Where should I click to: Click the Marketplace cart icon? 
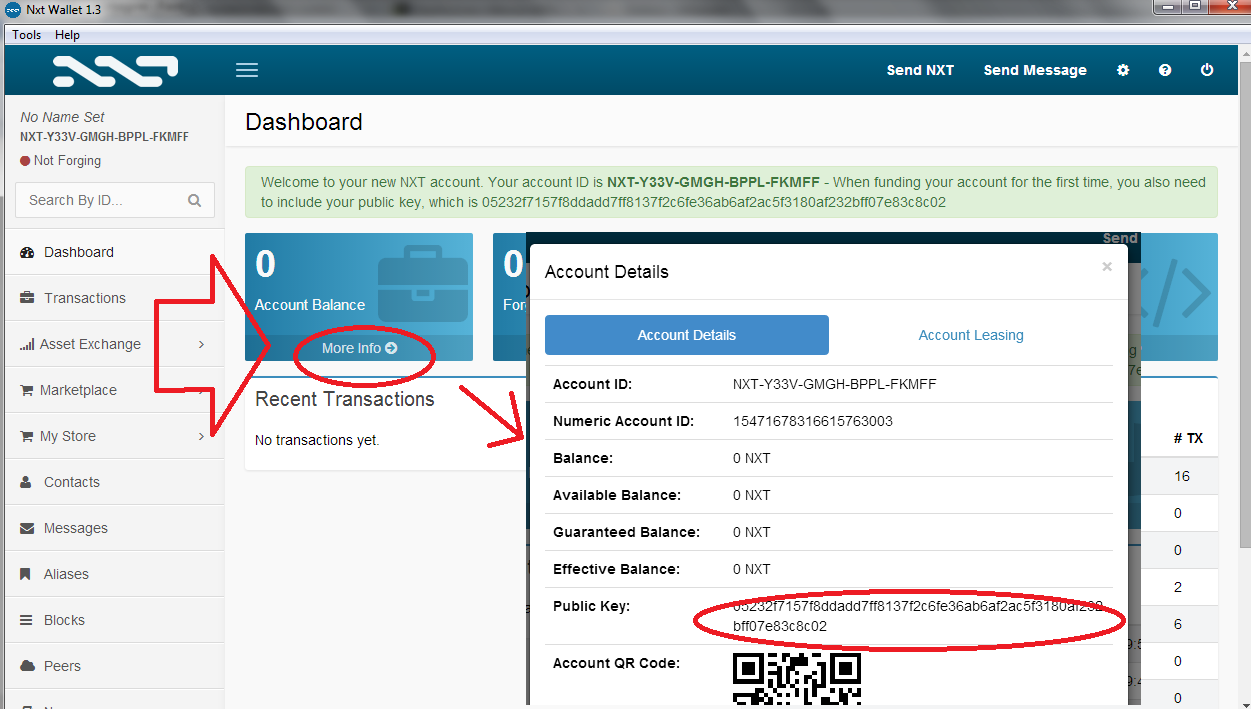tap(27, 390)
